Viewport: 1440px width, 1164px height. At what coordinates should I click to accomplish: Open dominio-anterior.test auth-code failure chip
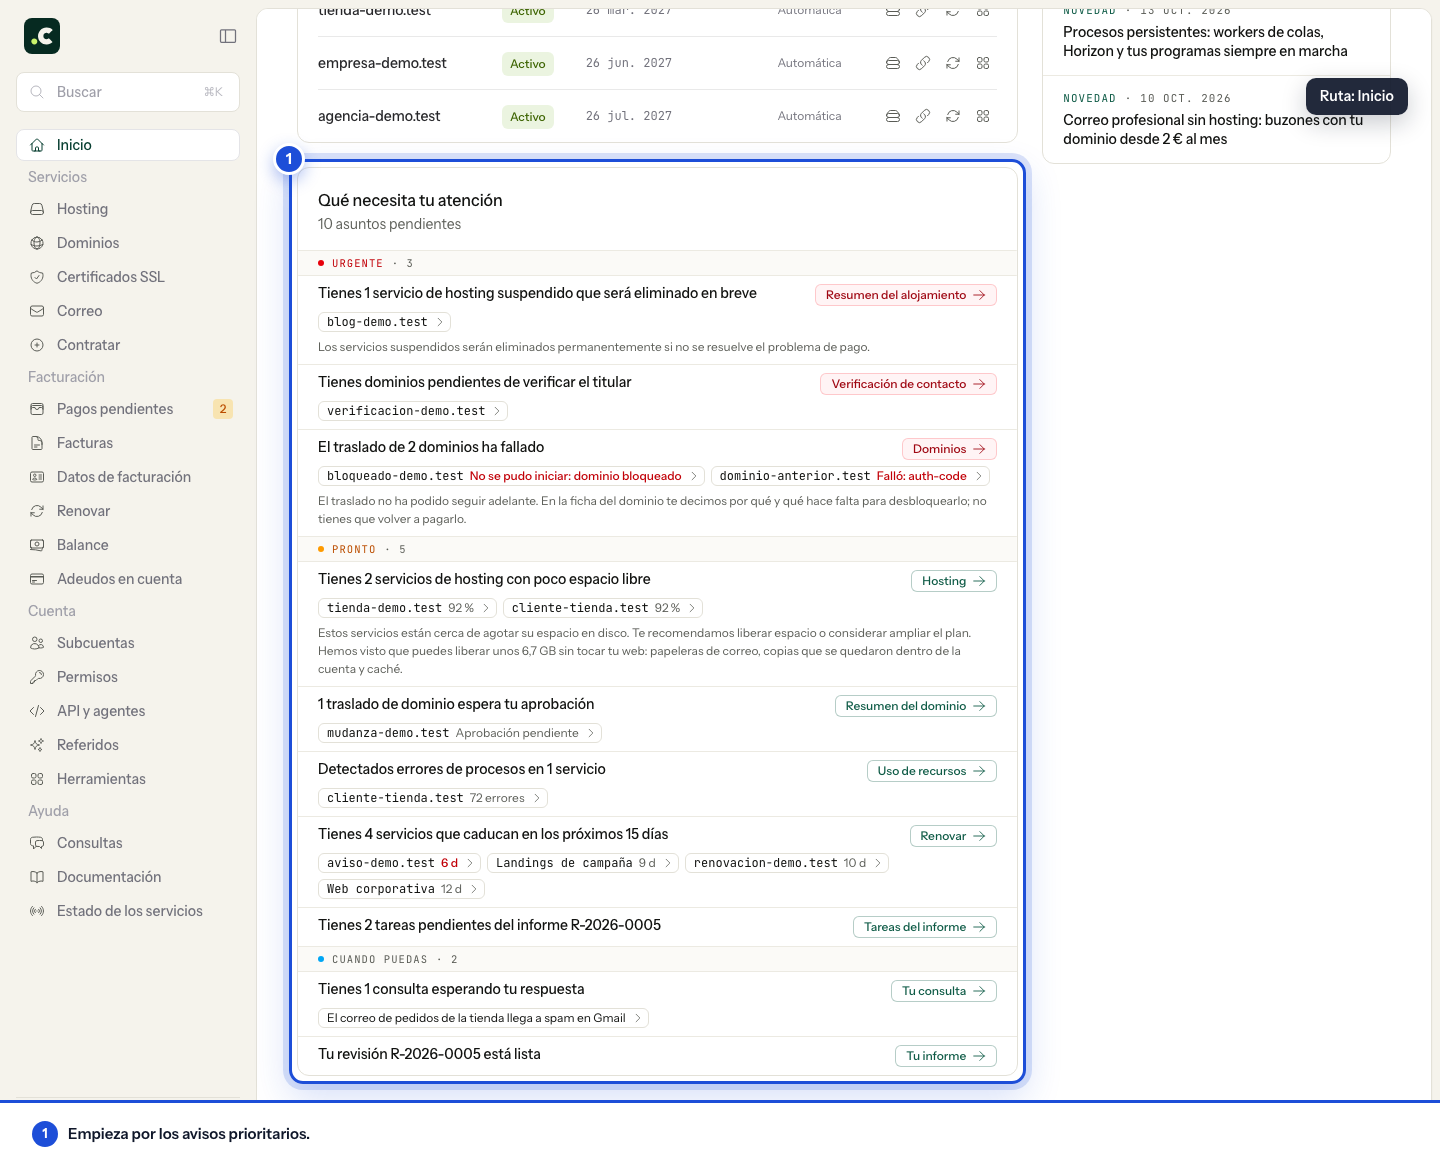point(851,476)
